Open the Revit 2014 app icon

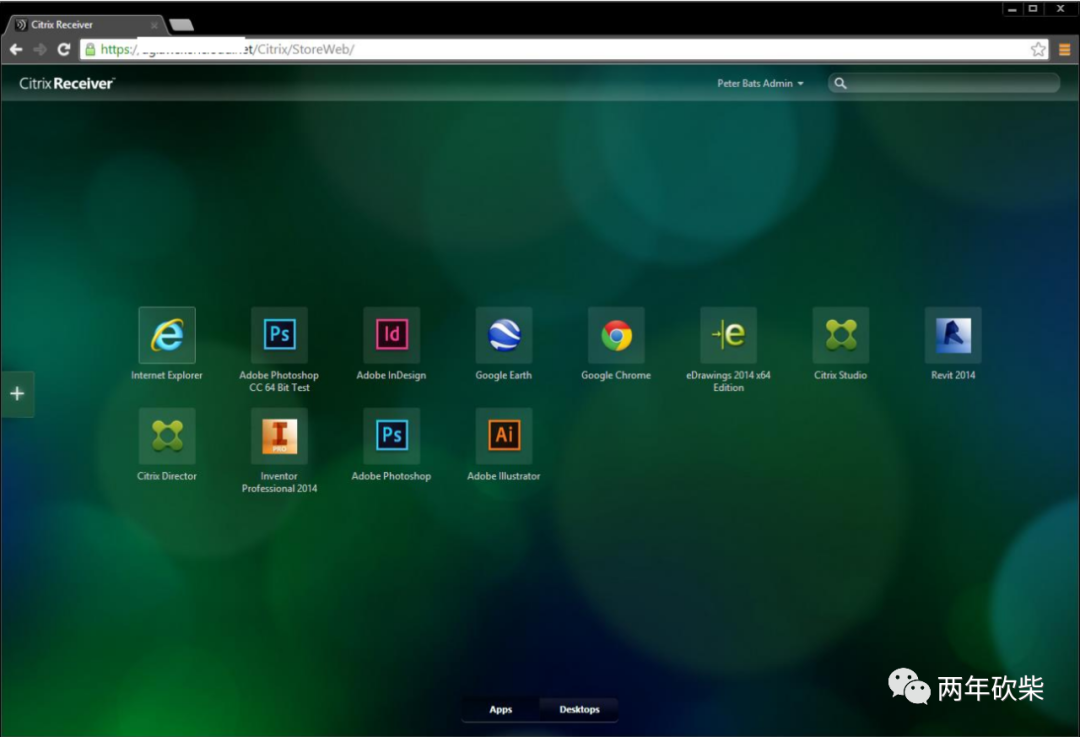click(x=953, y=335)
